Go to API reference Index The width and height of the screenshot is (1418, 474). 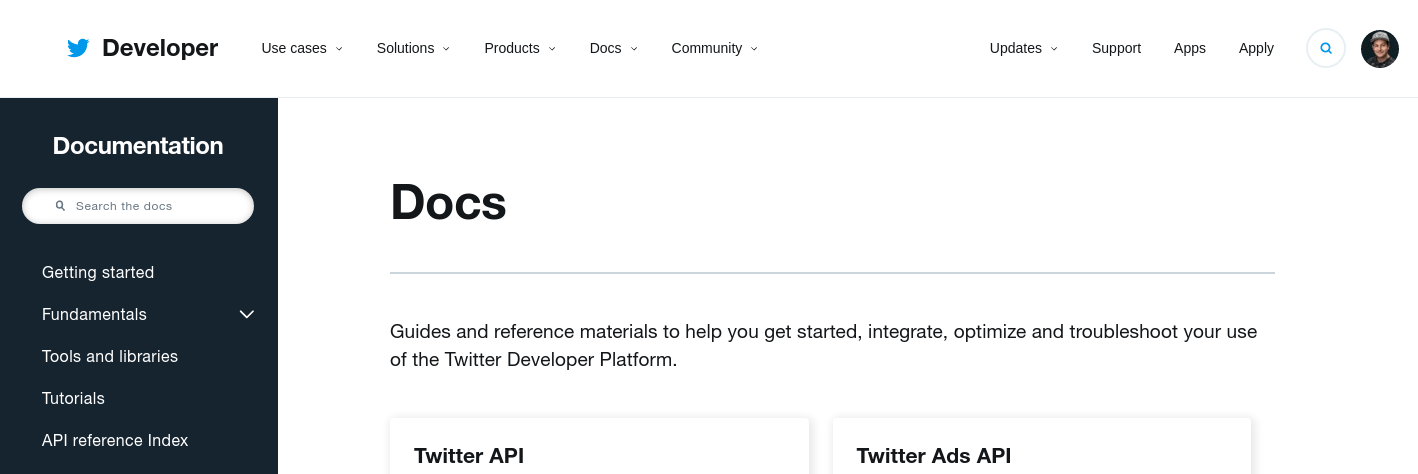[x=115, y=440]
